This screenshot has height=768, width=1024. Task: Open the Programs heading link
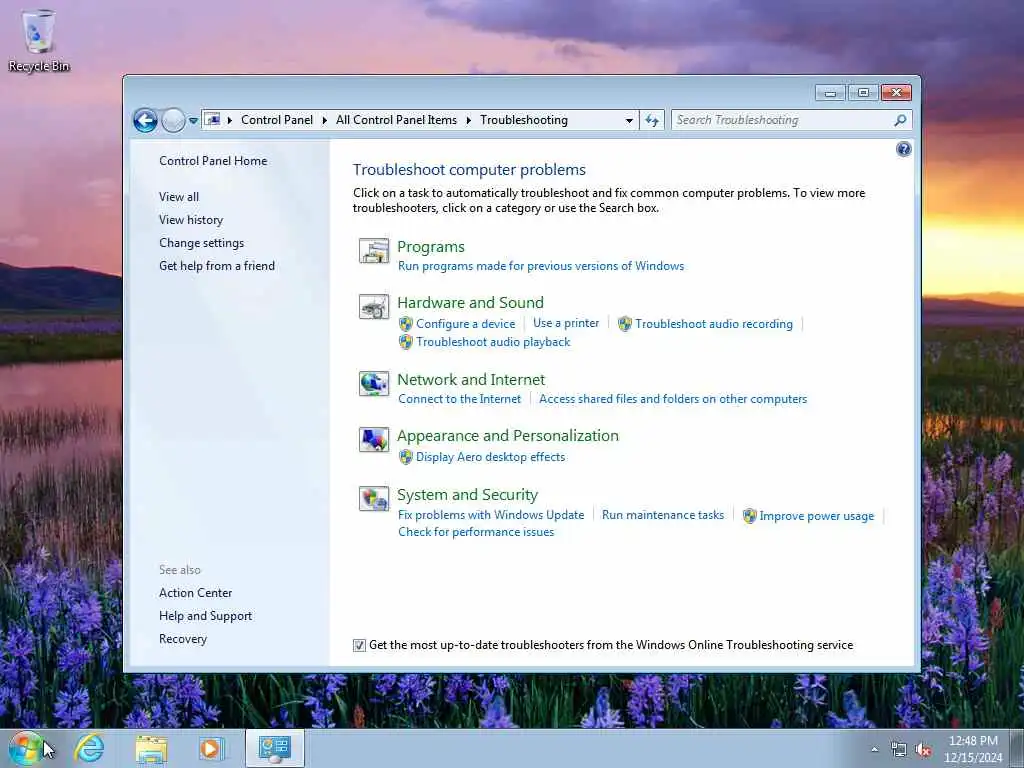(431, 247)
